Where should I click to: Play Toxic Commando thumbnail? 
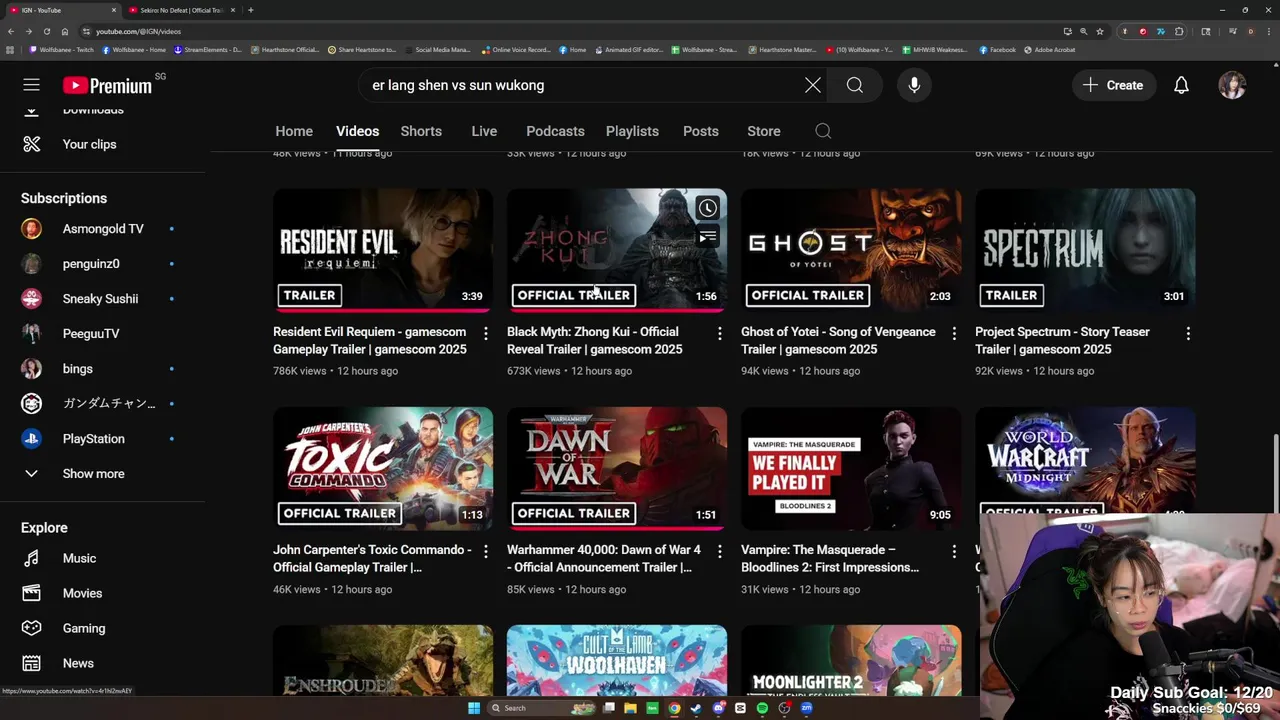(x=383, y=468)
